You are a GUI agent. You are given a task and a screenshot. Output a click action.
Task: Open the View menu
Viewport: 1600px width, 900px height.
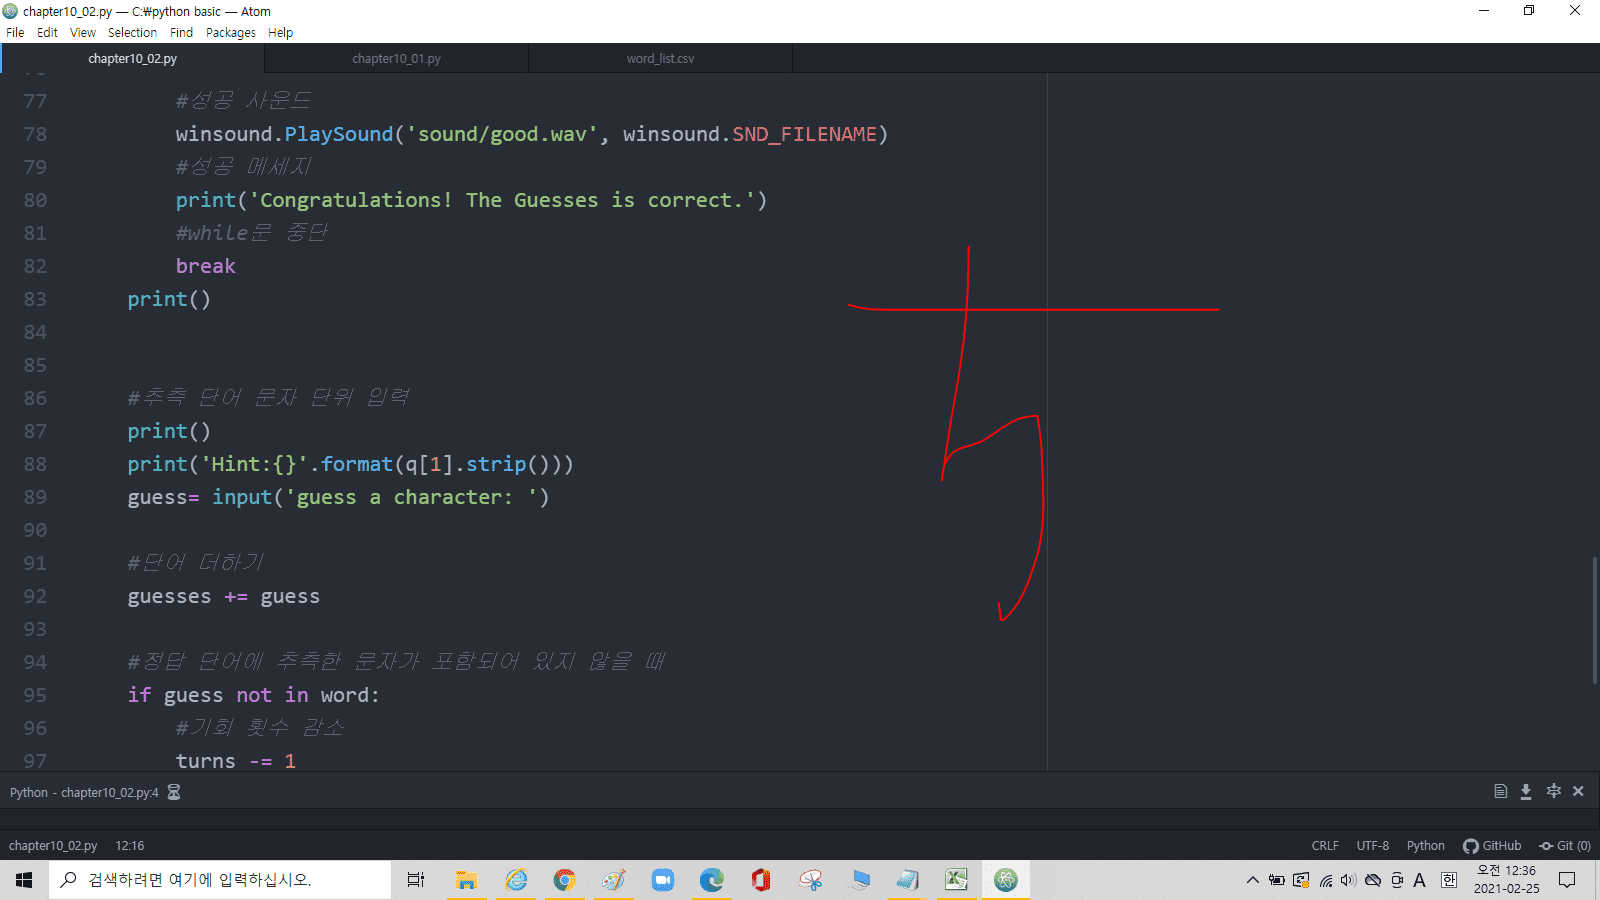(83, 33)
